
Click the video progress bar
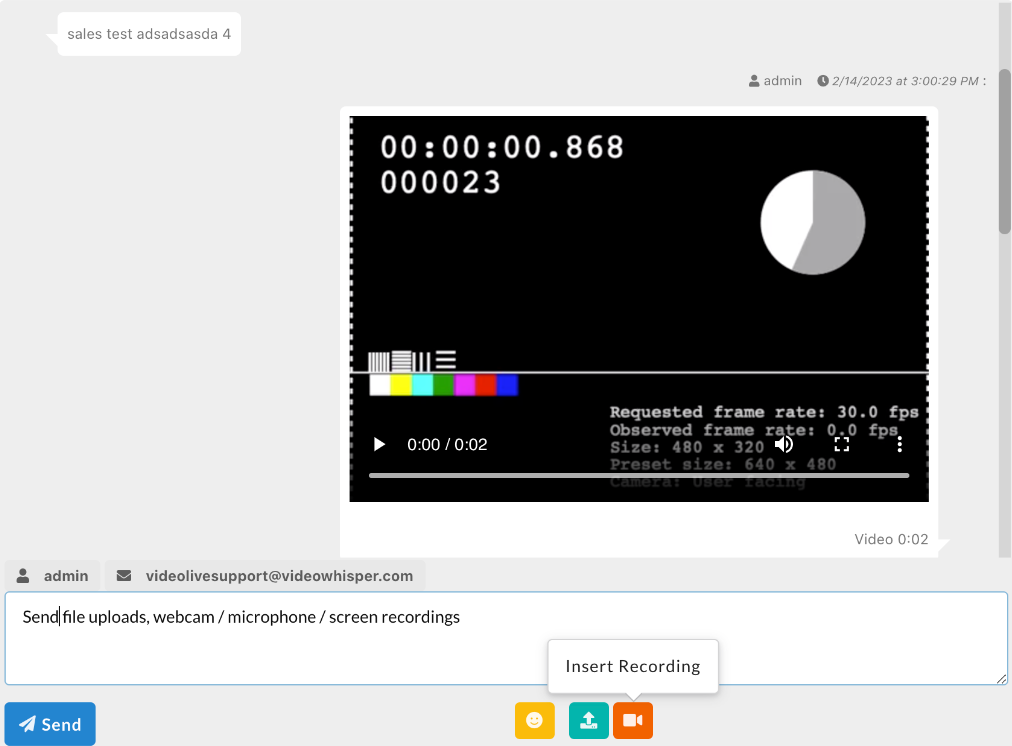[639, 476]
